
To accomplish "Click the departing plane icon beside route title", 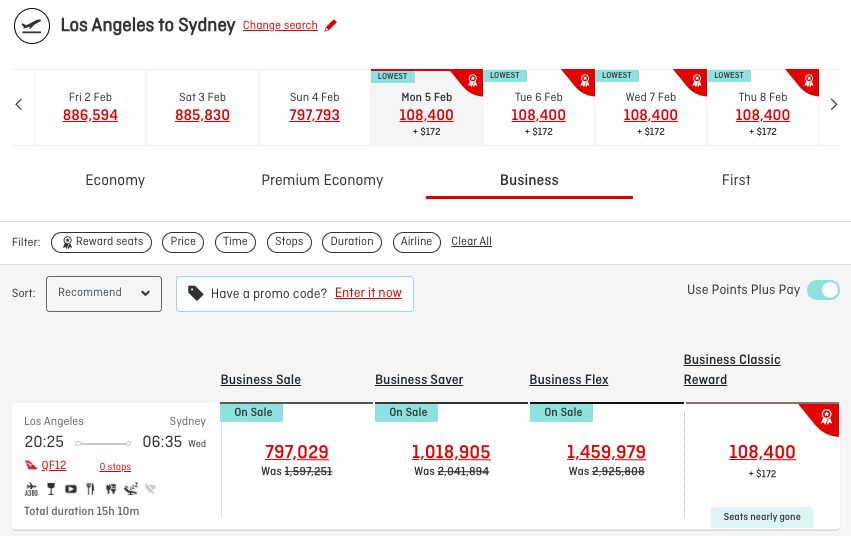I will (32, 25).
